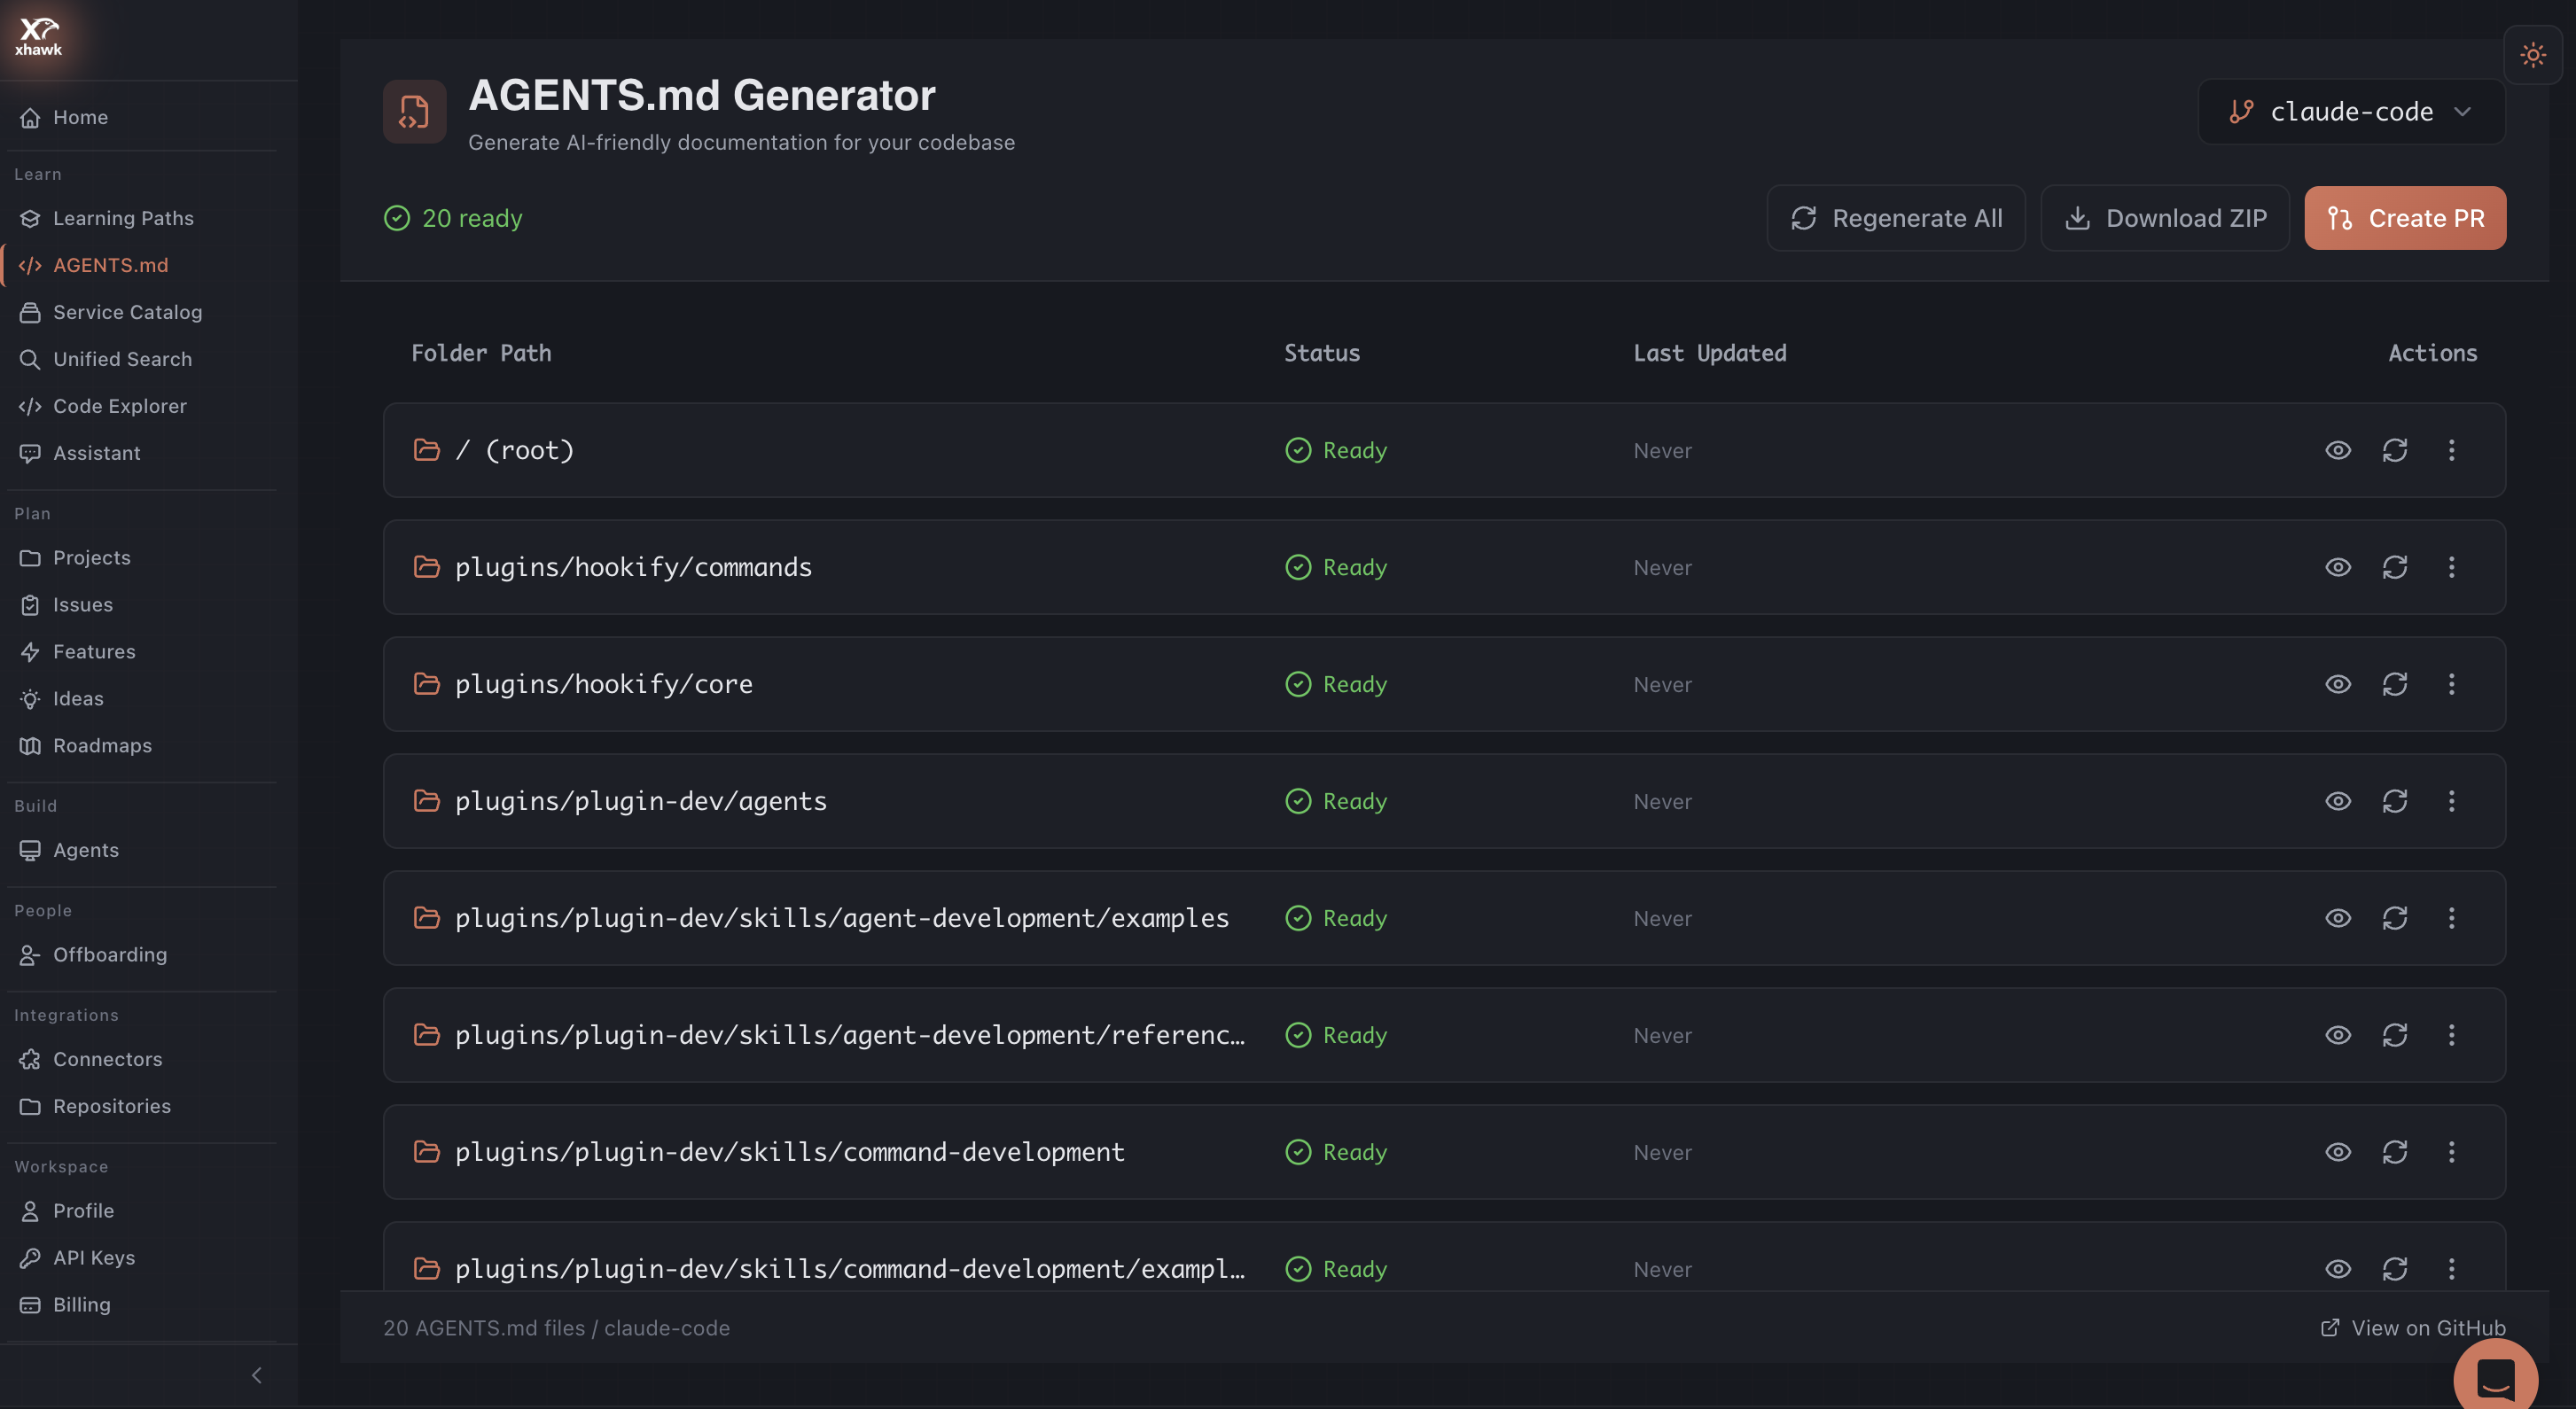
Task: Click the xhawk logo
Action: pos(37,36)
